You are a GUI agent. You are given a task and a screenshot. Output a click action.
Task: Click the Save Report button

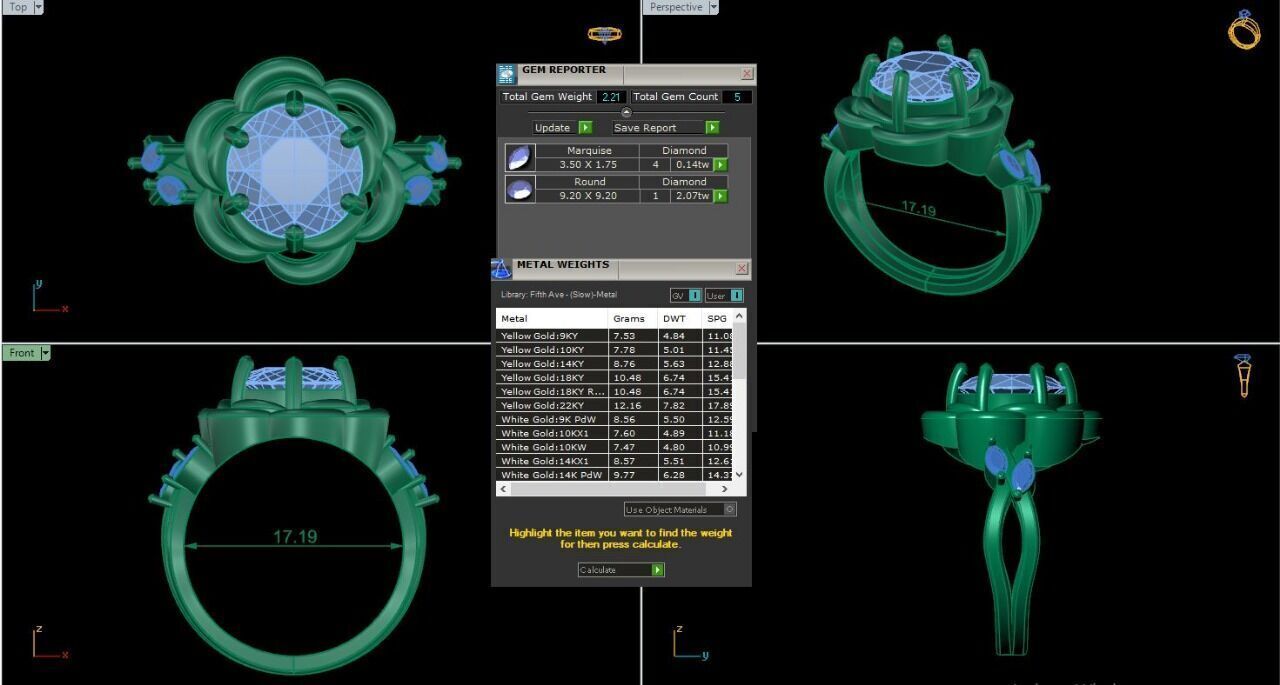(x=666, y=128)
